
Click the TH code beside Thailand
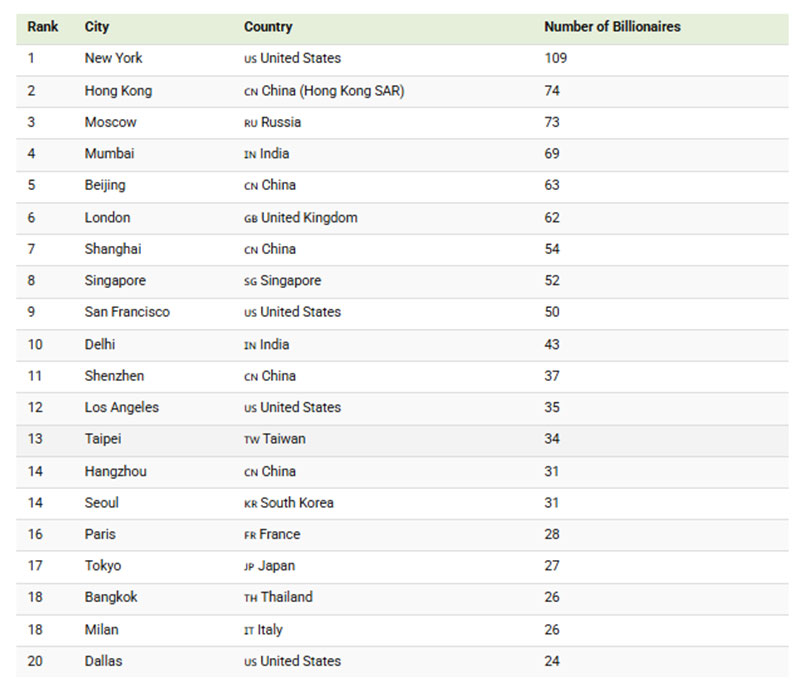tap(250, 598)
